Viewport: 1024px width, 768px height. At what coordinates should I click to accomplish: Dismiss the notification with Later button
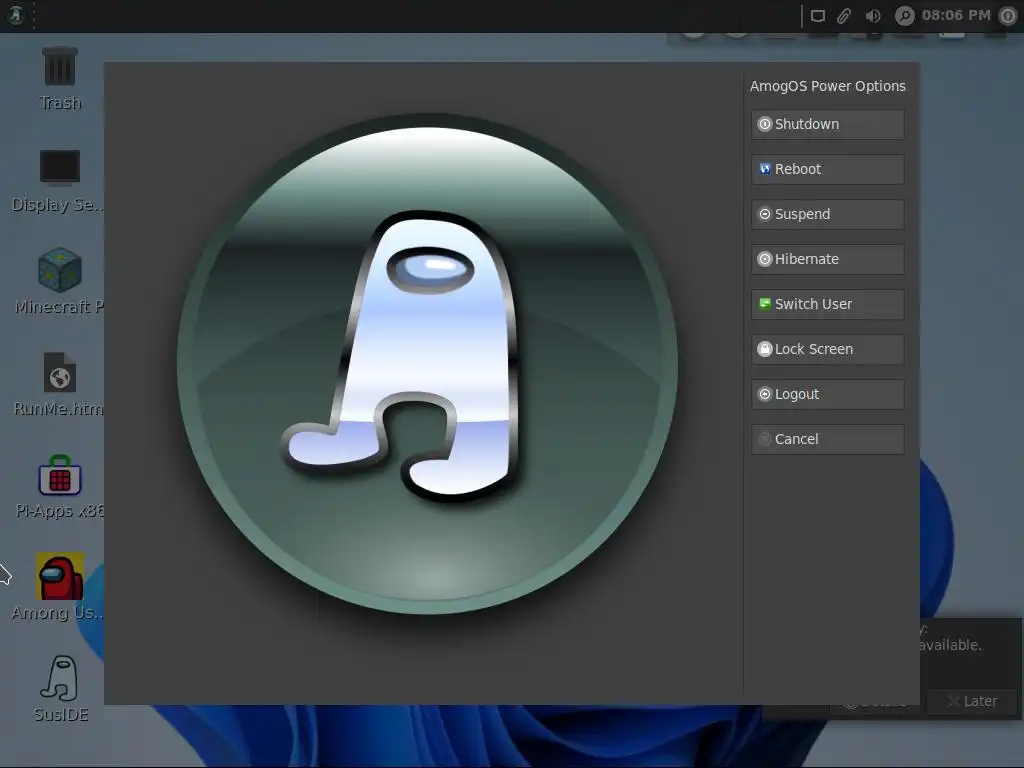[972, 701]
